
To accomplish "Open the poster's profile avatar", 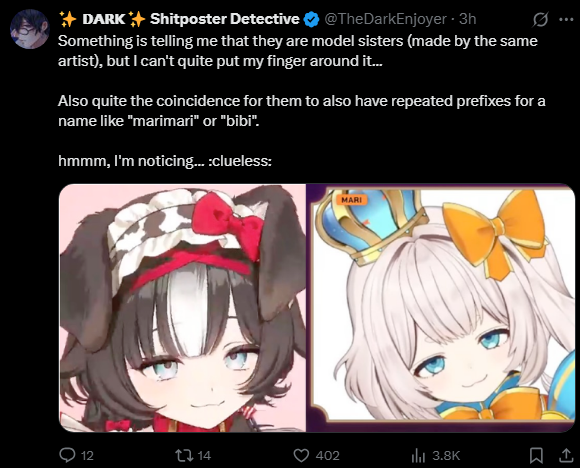I will [30, 29].
